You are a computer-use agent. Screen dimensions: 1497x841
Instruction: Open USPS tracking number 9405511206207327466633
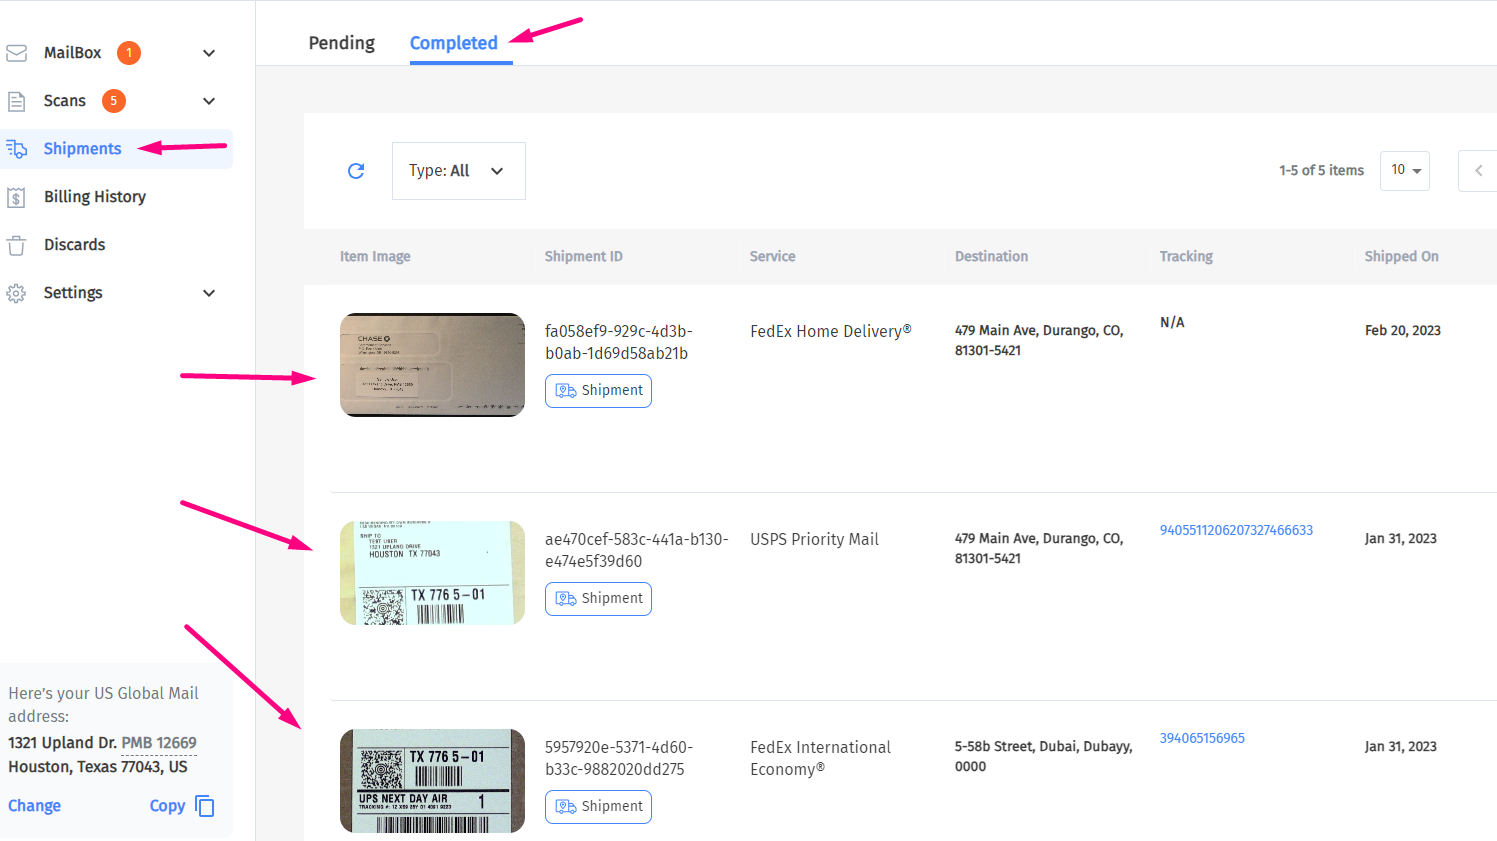click(x=1236, y=530)
